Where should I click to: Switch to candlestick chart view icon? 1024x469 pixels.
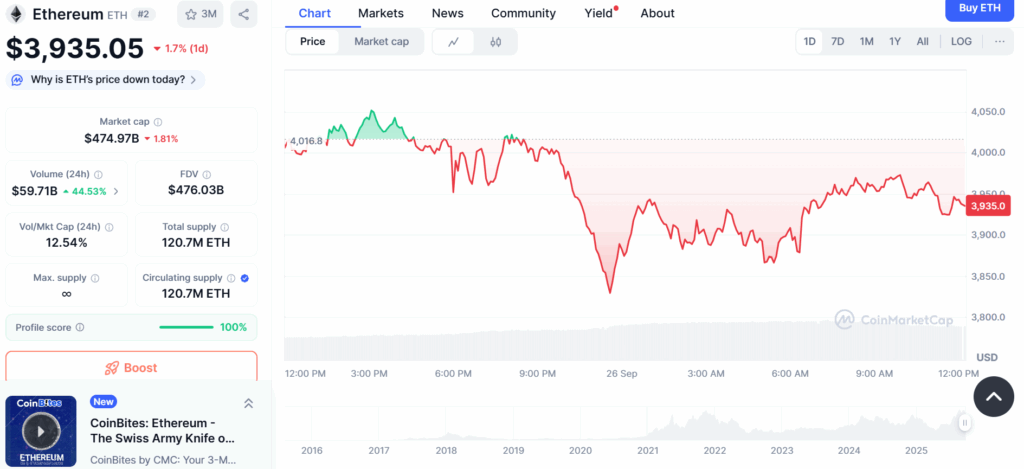pos(495,42)
